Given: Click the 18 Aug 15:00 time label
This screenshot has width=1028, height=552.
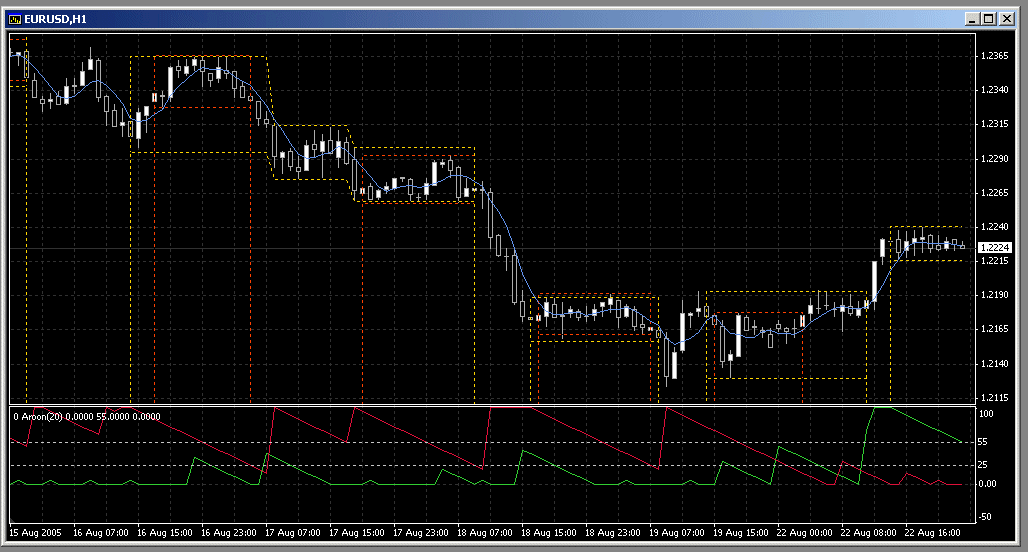Looking at the screenshot, I should 548,533.
